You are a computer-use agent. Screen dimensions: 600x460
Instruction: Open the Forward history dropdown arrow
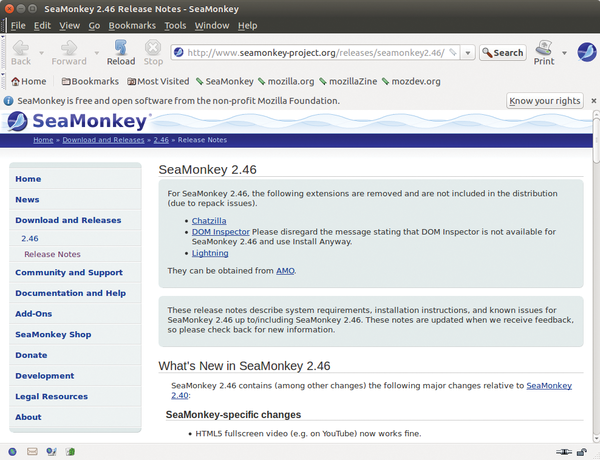(x=96, y=53)
